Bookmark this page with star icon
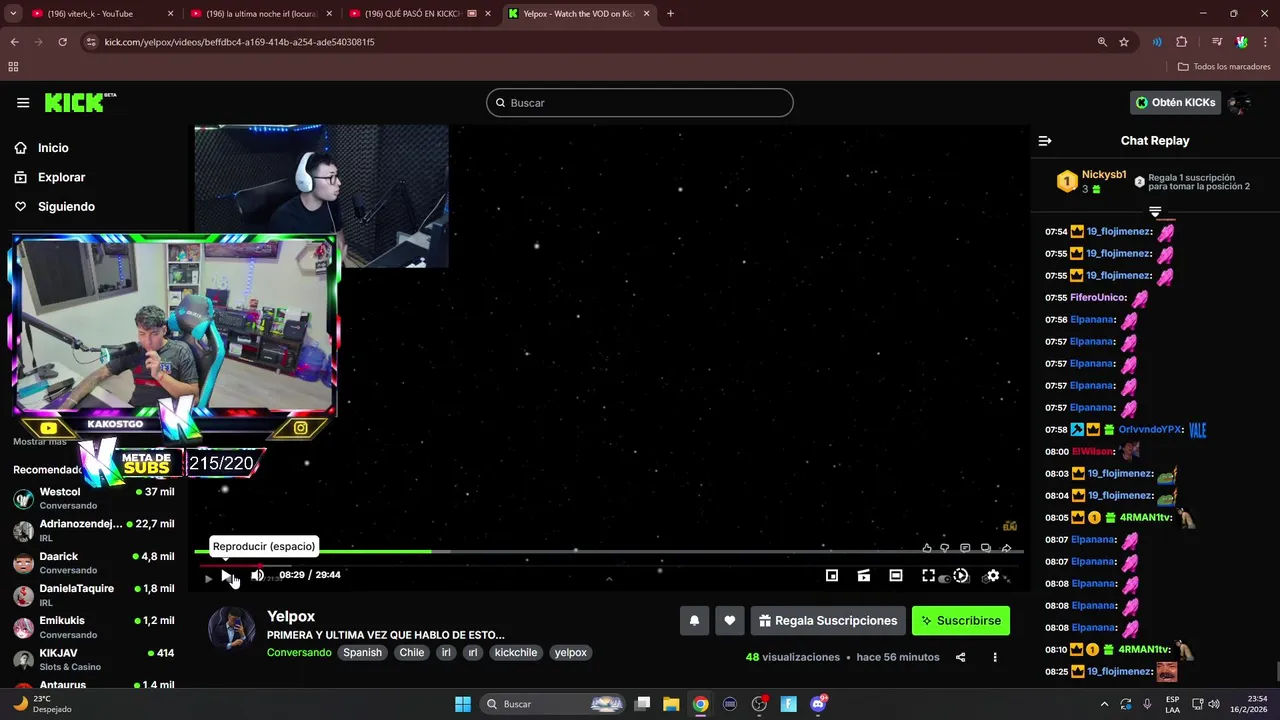Viewport: 1280px width, 720px height. pyautogui.click(x=1124, y=42)
